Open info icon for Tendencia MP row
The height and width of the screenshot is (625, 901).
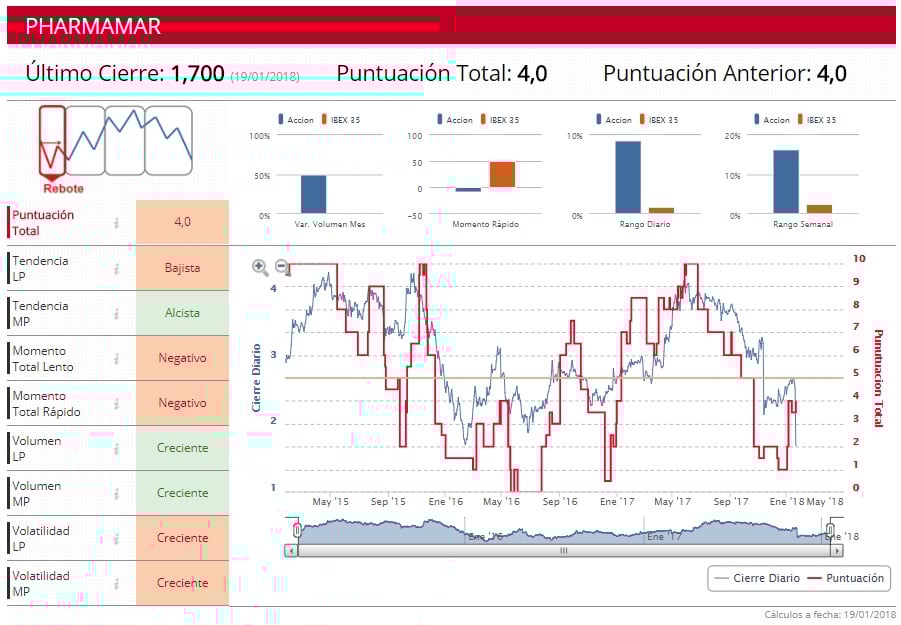point(116,314)
